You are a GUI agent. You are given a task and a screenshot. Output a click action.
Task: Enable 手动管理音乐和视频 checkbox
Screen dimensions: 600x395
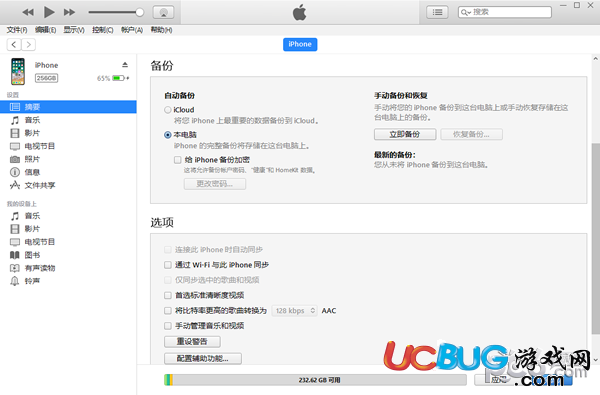(x=168, y=326)
